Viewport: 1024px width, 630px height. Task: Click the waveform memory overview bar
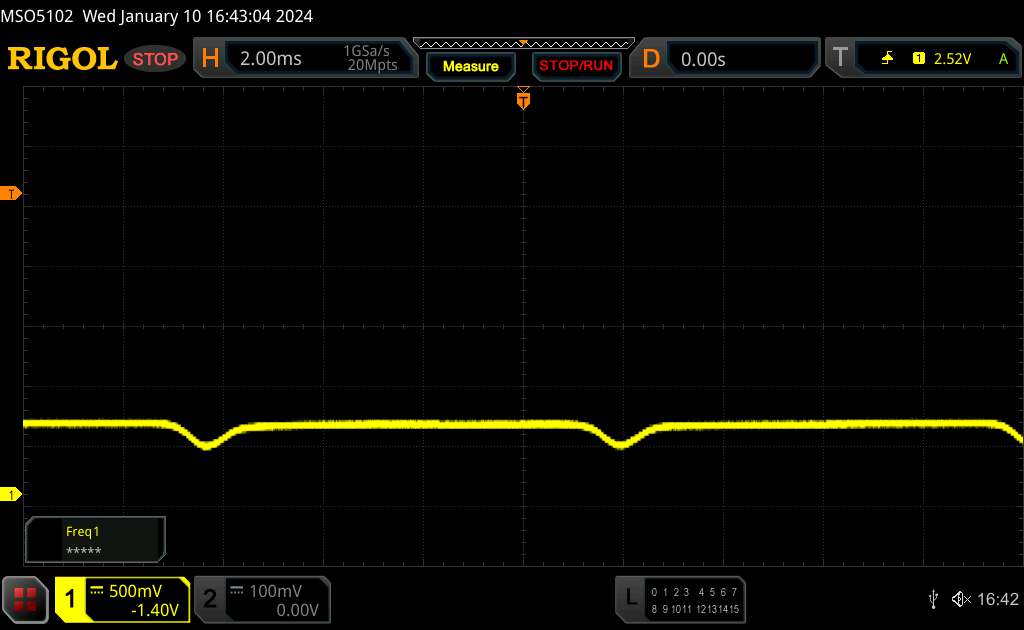click(524, 44)
